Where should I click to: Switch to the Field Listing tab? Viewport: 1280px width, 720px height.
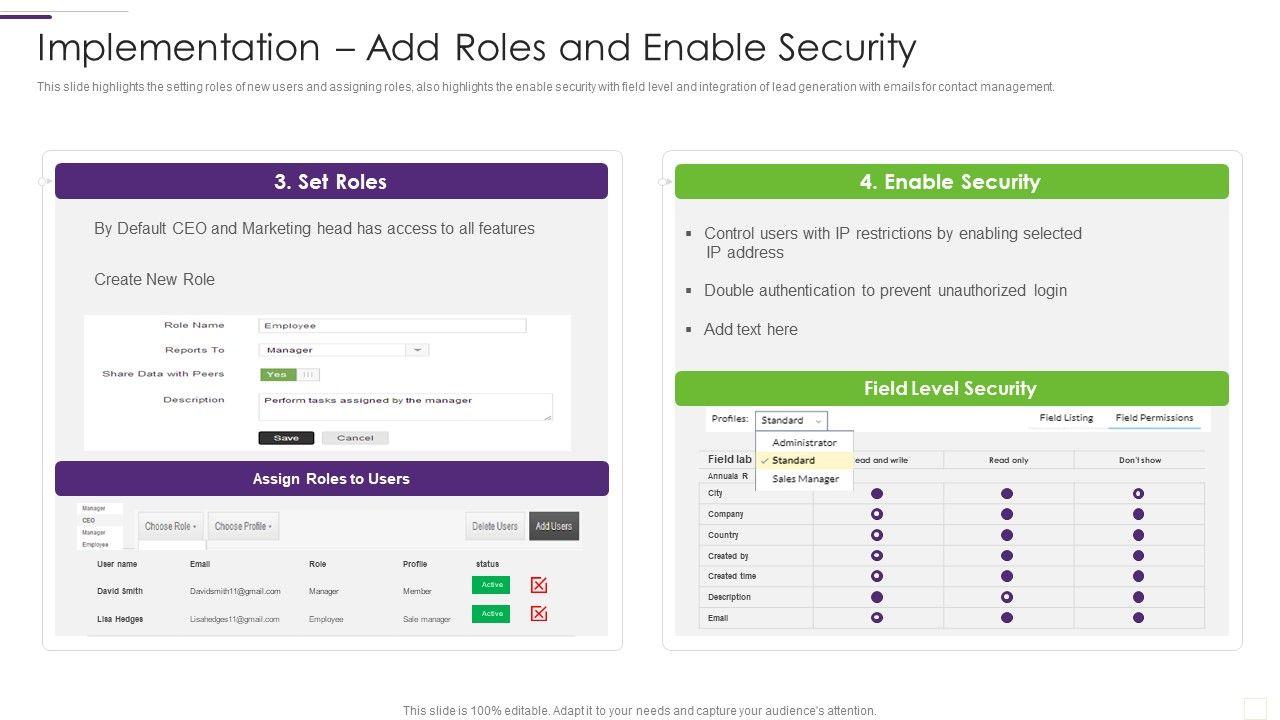click(x=1066, y=418)
